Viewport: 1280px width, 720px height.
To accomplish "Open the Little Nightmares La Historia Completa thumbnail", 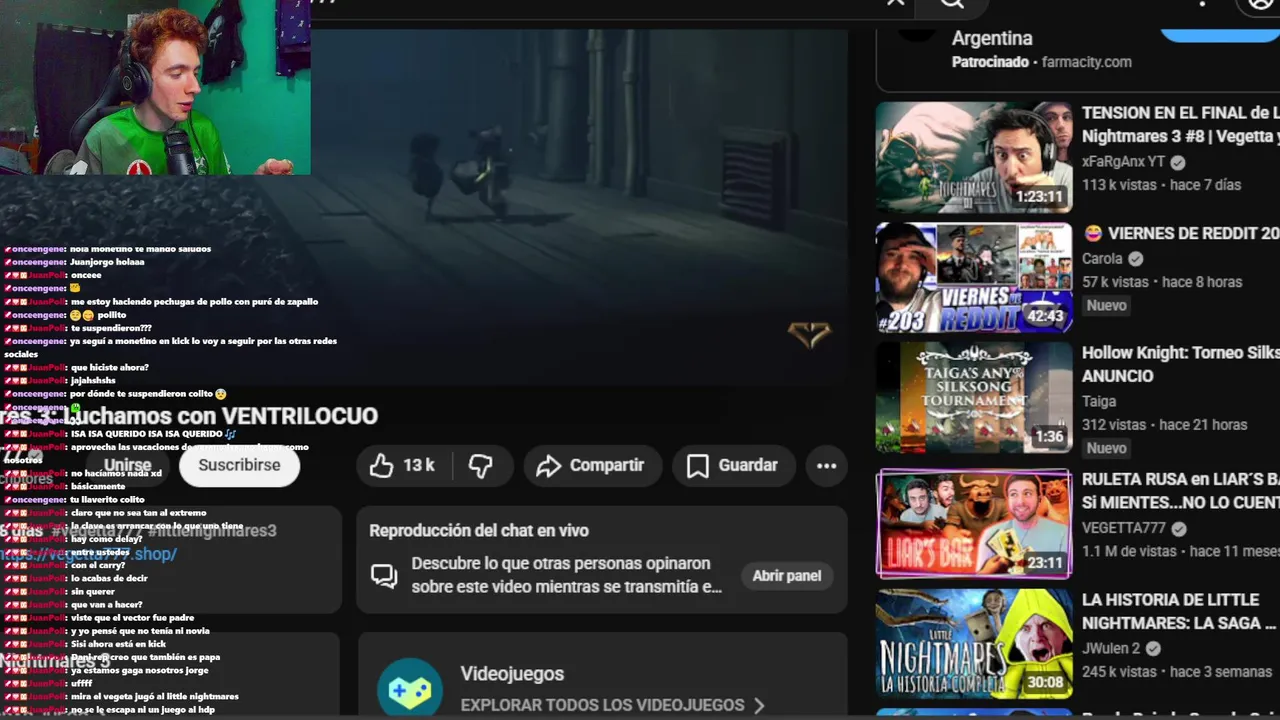I will click(x=974, y=644).
